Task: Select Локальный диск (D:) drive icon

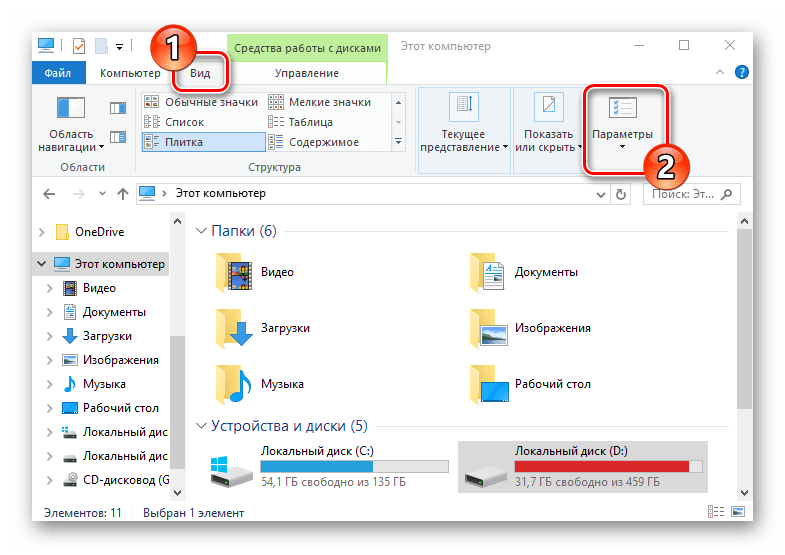Action: [x=485, y=476]
